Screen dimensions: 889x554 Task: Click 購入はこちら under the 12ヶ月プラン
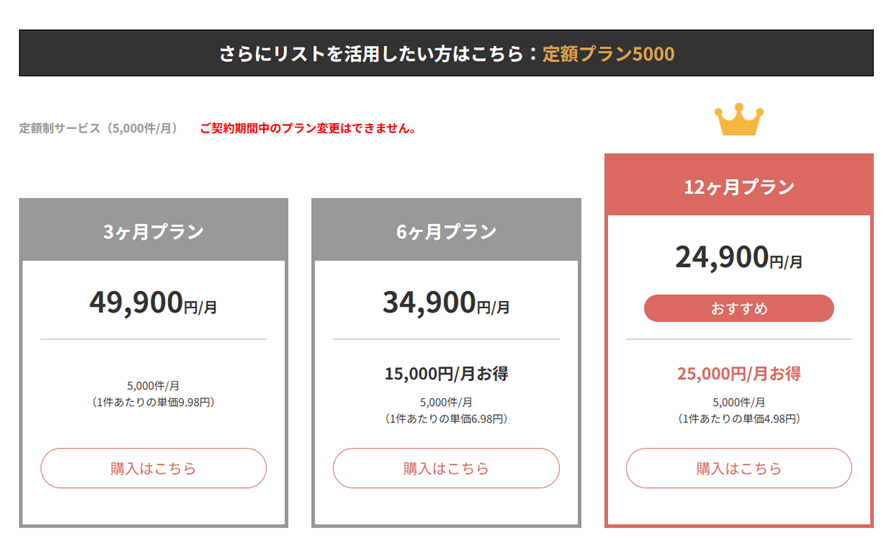tap(739, 468)
